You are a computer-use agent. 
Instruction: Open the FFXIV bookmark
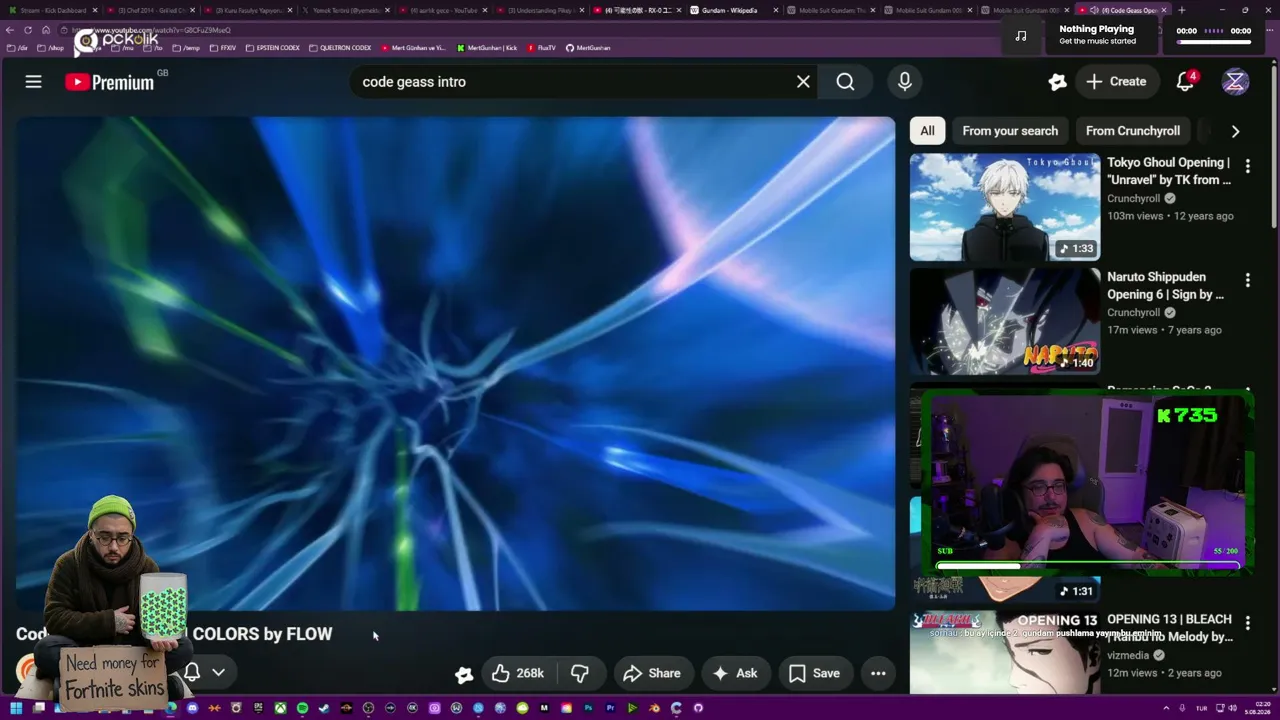pyautogui.click(x=223, y=48)
